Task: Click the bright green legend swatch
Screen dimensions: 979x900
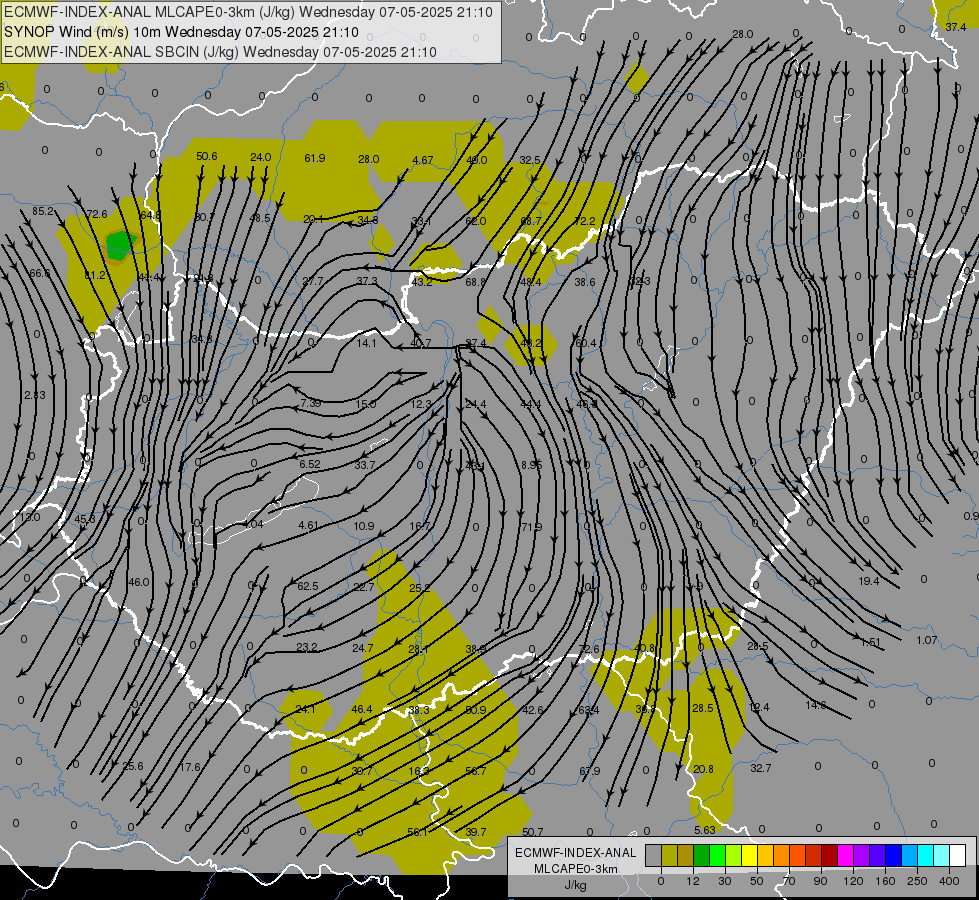Action: point(717,855)
